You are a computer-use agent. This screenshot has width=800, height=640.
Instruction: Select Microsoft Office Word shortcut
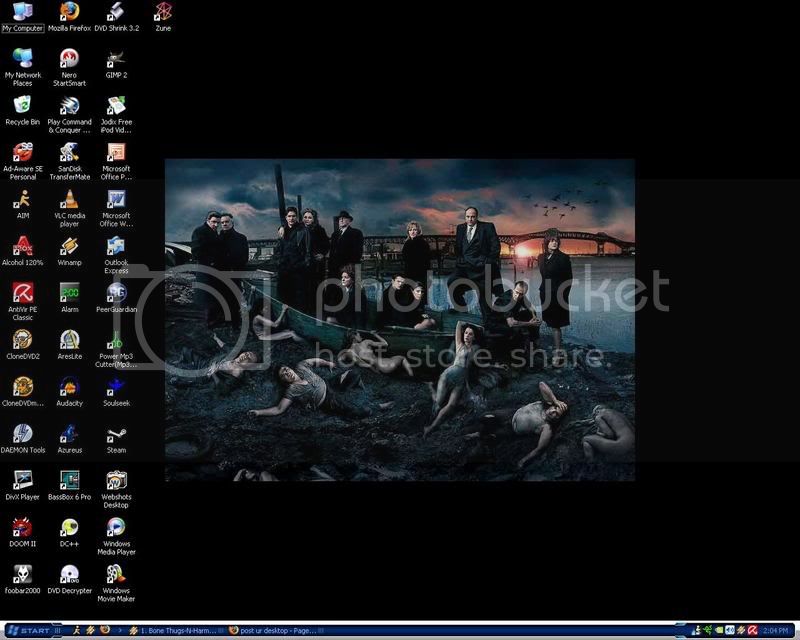click(116, 208)
